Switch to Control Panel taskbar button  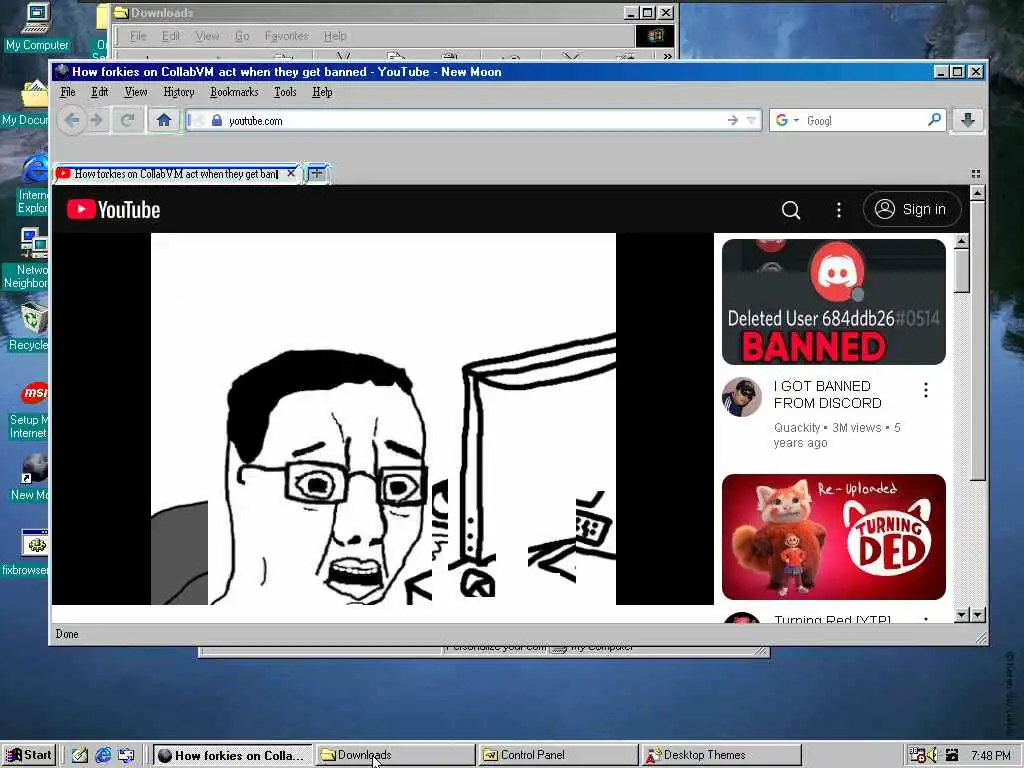pyautogui.click(x=558, y=755)
